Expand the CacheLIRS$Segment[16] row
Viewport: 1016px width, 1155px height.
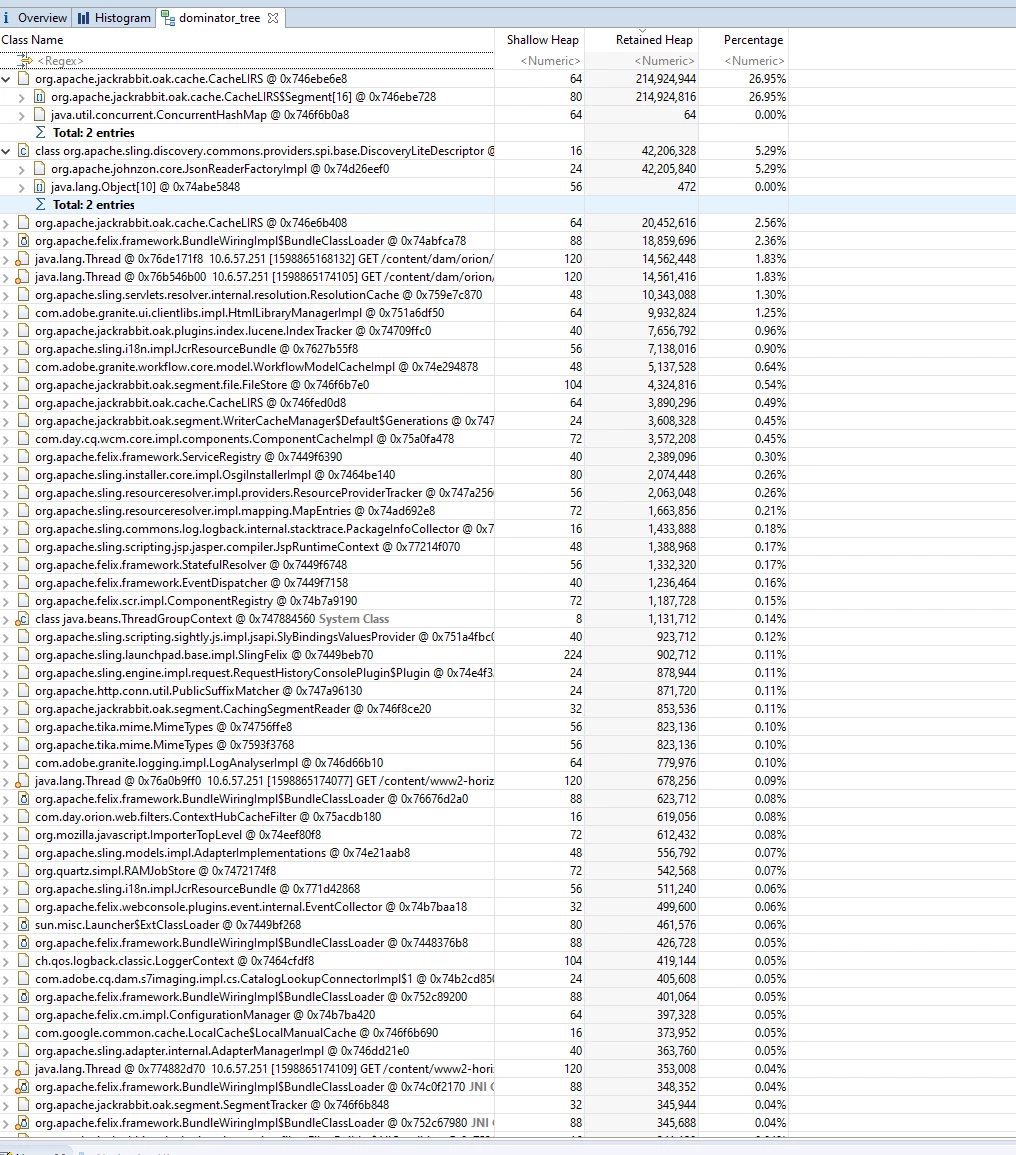click(x=22, y=96)
